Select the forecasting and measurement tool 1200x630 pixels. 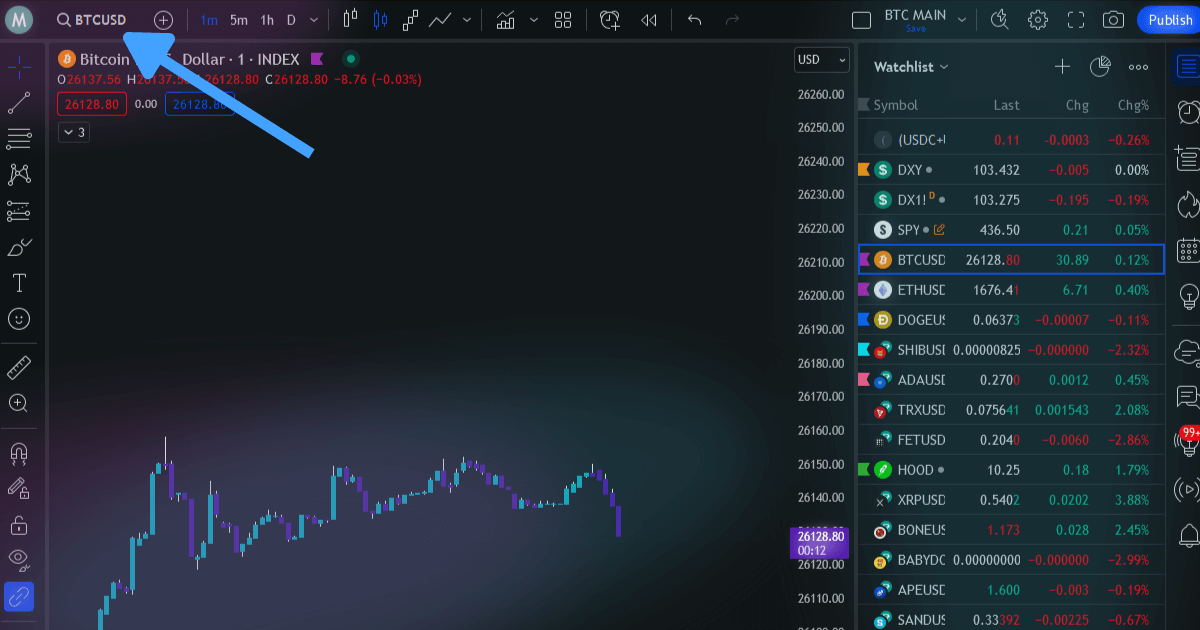pos(19,211)
